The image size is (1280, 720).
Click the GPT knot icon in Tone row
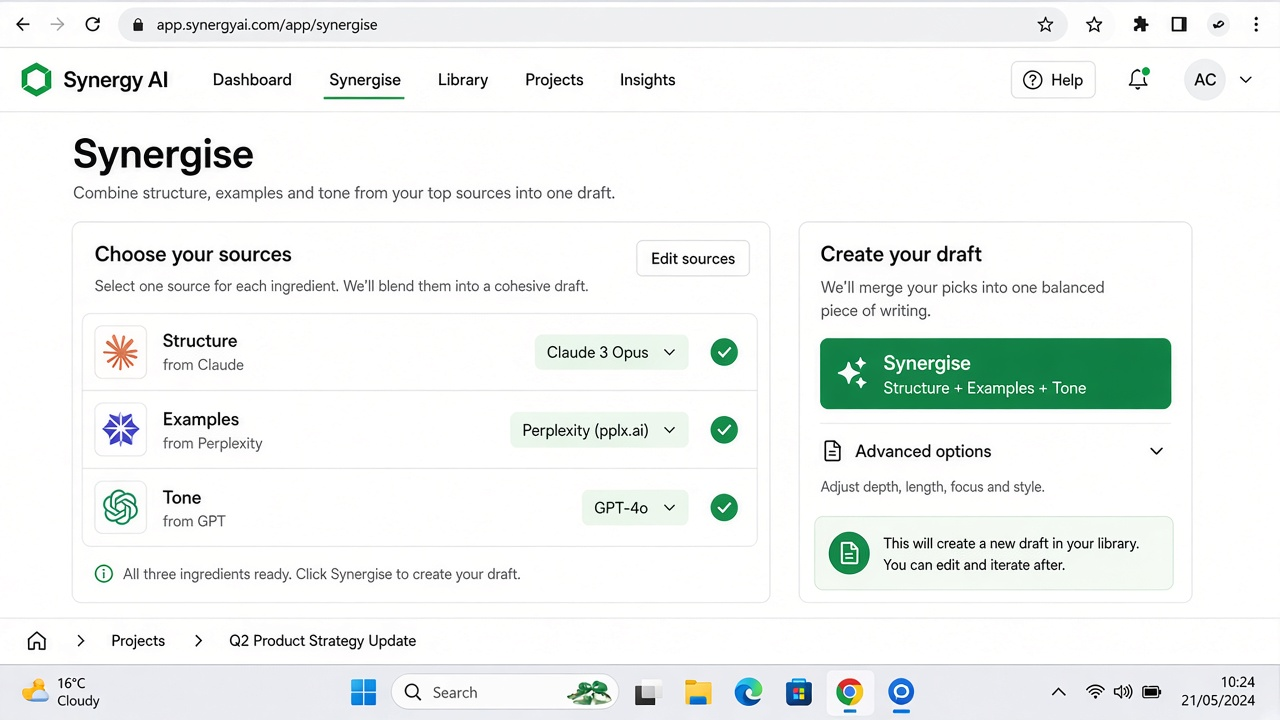[x=120, y=508]
